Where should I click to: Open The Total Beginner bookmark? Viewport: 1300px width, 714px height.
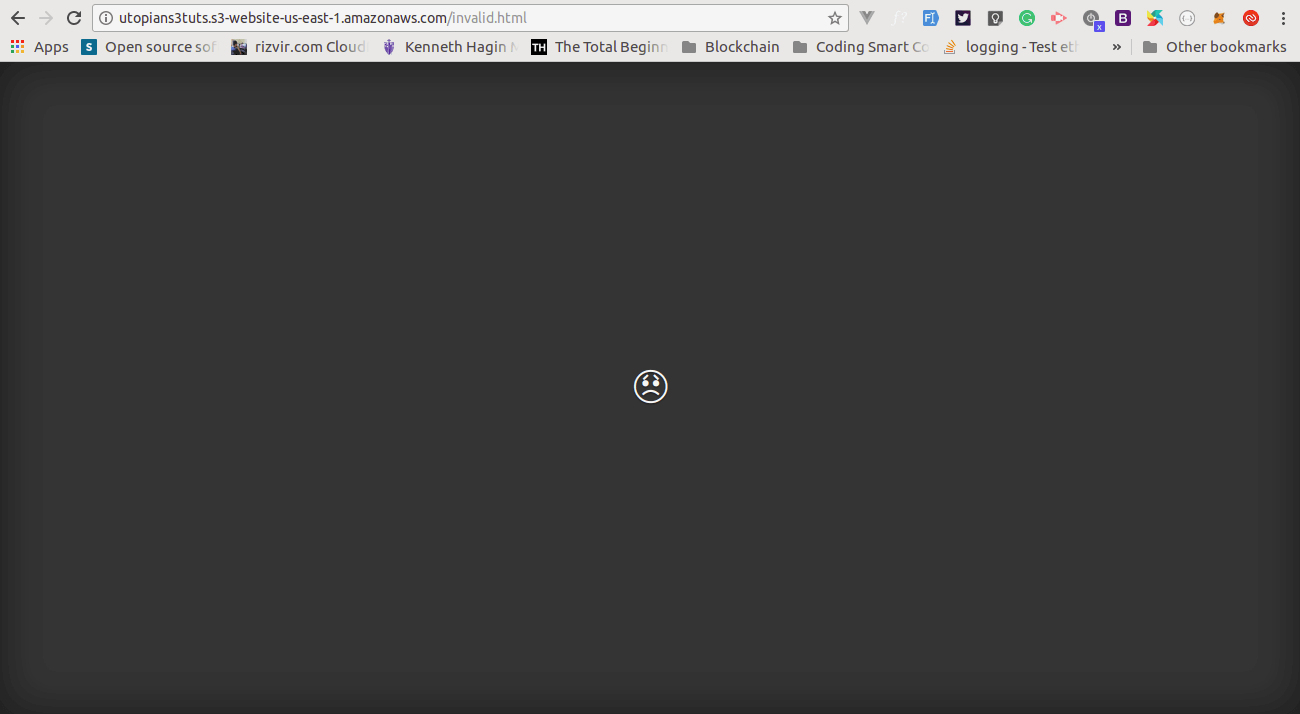(x=600, y=47)
